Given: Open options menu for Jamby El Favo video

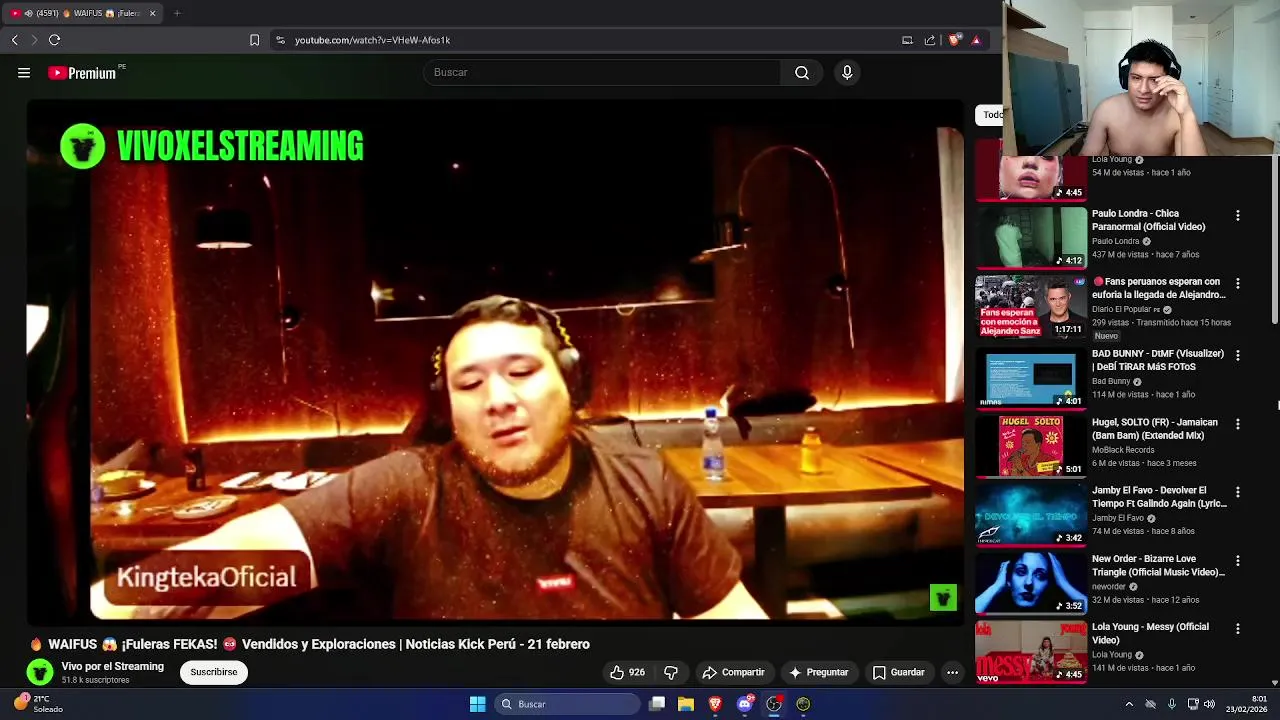Looking at the screenshot, I should pyautogui.click(x=1237, y=492).
